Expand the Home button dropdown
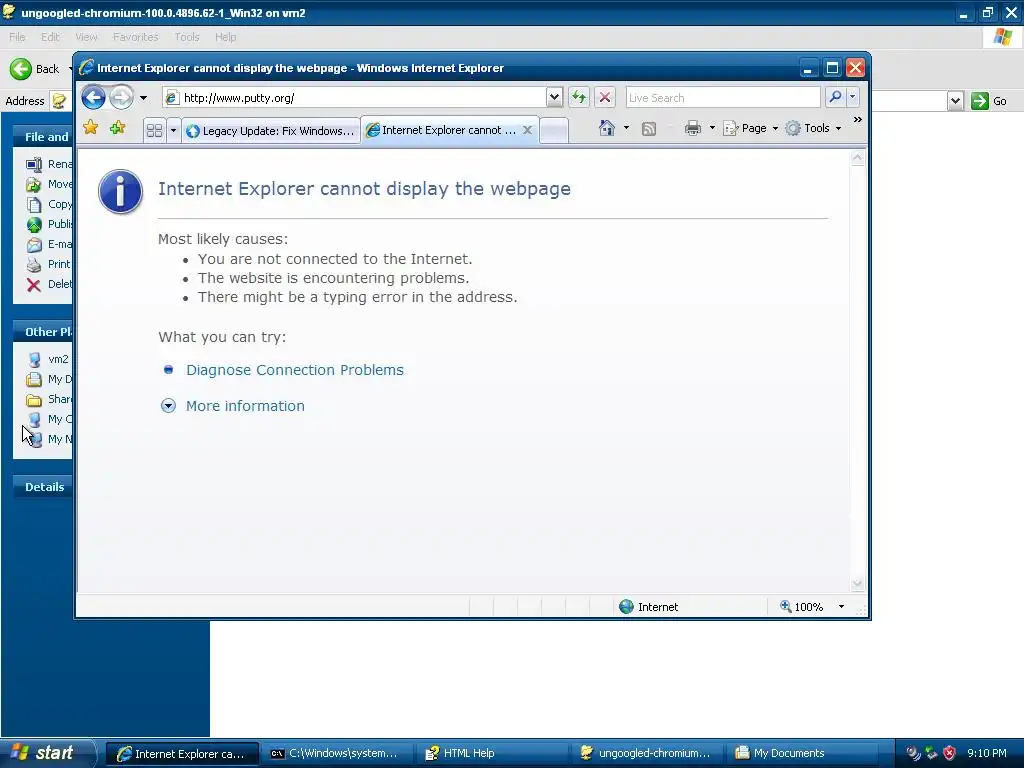 tap(626, 128)
